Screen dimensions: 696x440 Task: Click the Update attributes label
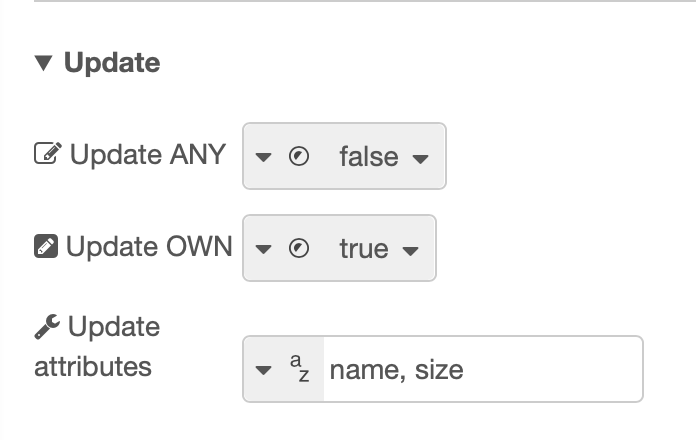[97, 346]
